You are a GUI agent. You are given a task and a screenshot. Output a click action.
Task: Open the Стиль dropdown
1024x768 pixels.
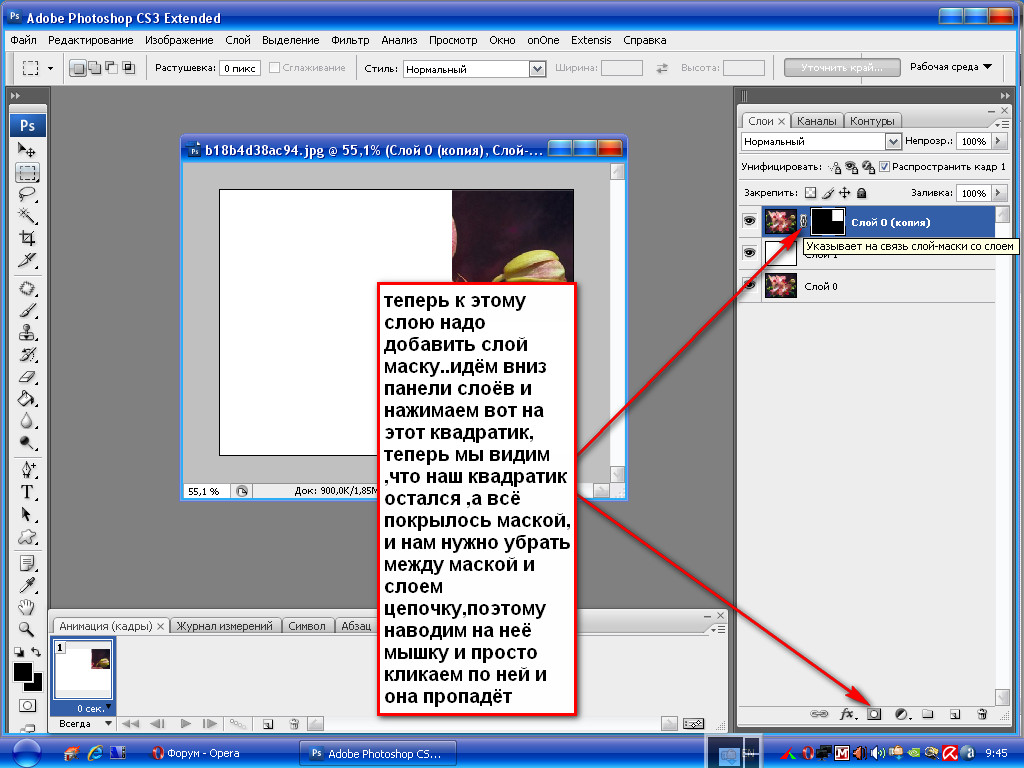537,69
